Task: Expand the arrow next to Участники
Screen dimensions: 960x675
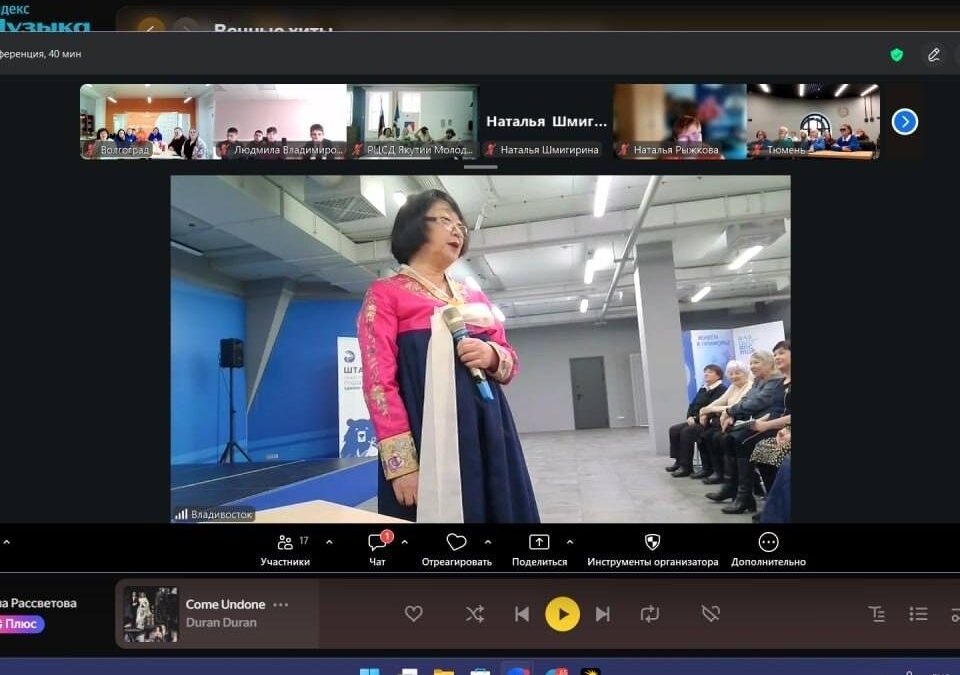Action: 329,542
